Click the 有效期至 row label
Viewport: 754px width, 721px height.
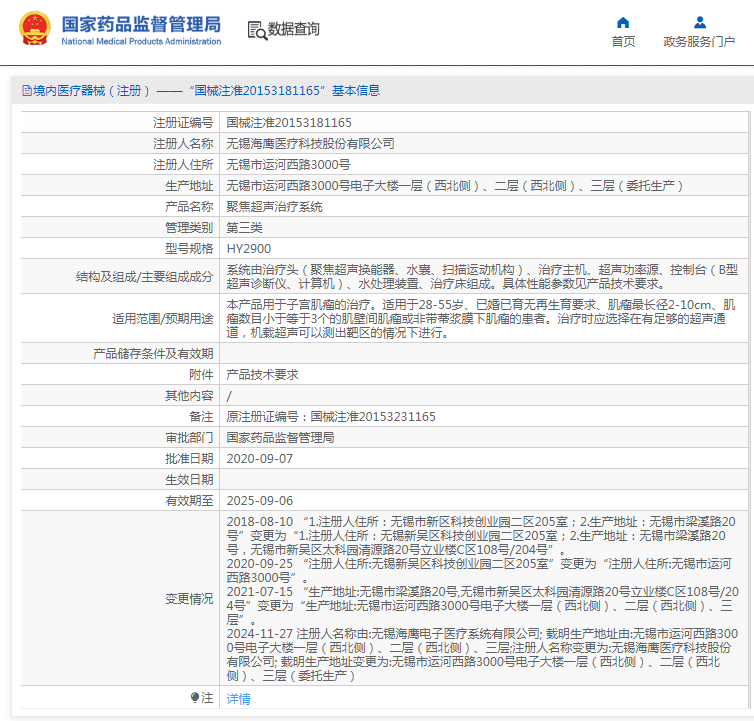(x=189, y=501)
